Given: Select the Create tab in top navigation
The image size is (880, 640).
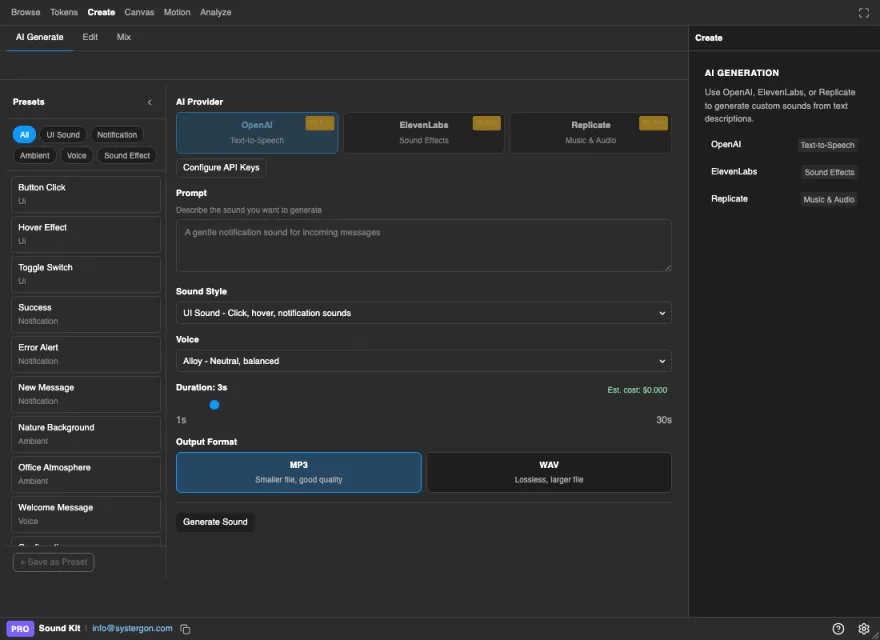Looking at the screenshot, I should 101,12.
